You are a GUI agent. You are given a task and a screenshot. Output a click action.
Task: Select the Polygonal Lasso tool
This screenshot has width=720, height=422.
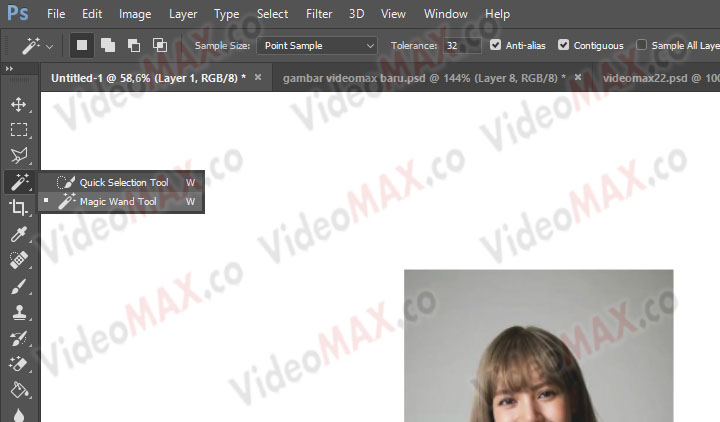click(18, 156)
